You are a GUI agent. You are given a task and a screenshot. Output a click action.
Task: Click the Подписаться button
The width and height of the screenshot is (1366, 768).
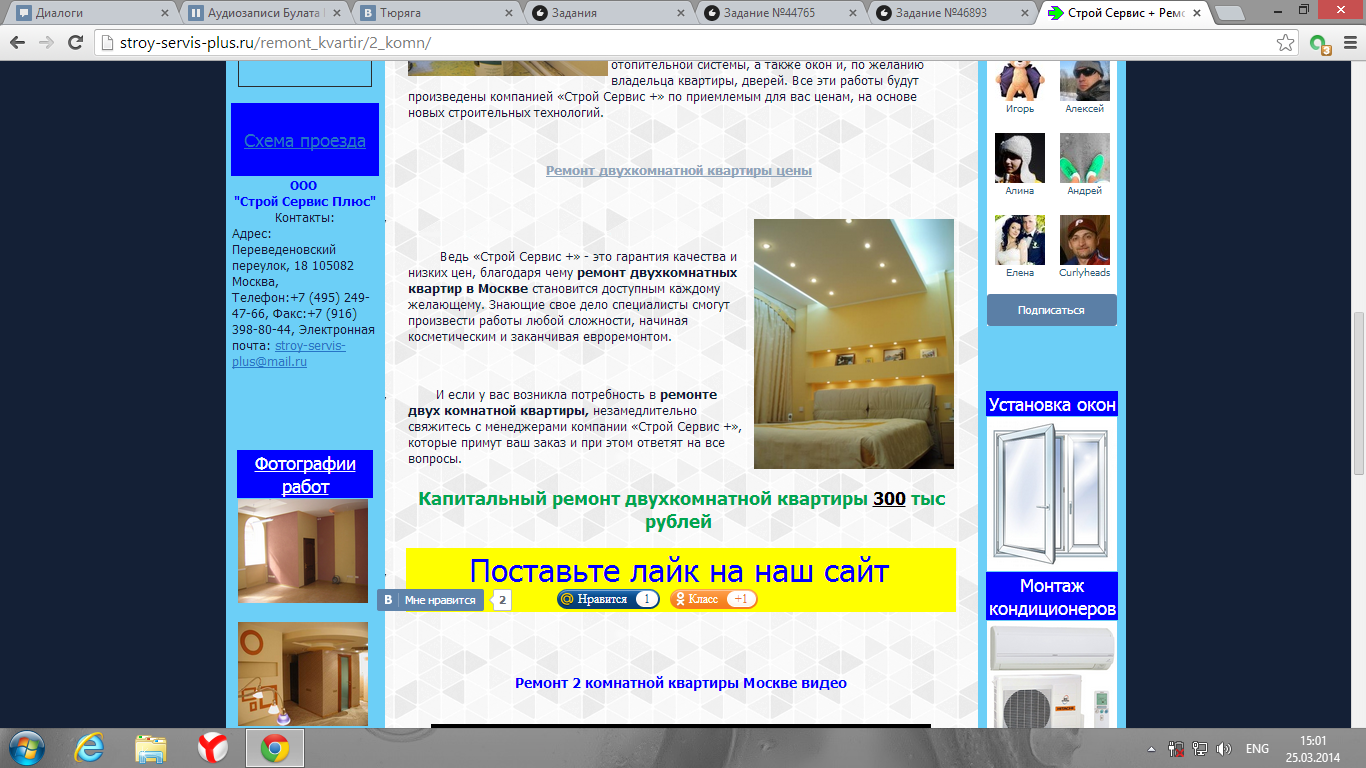[x=1051, y=310]
